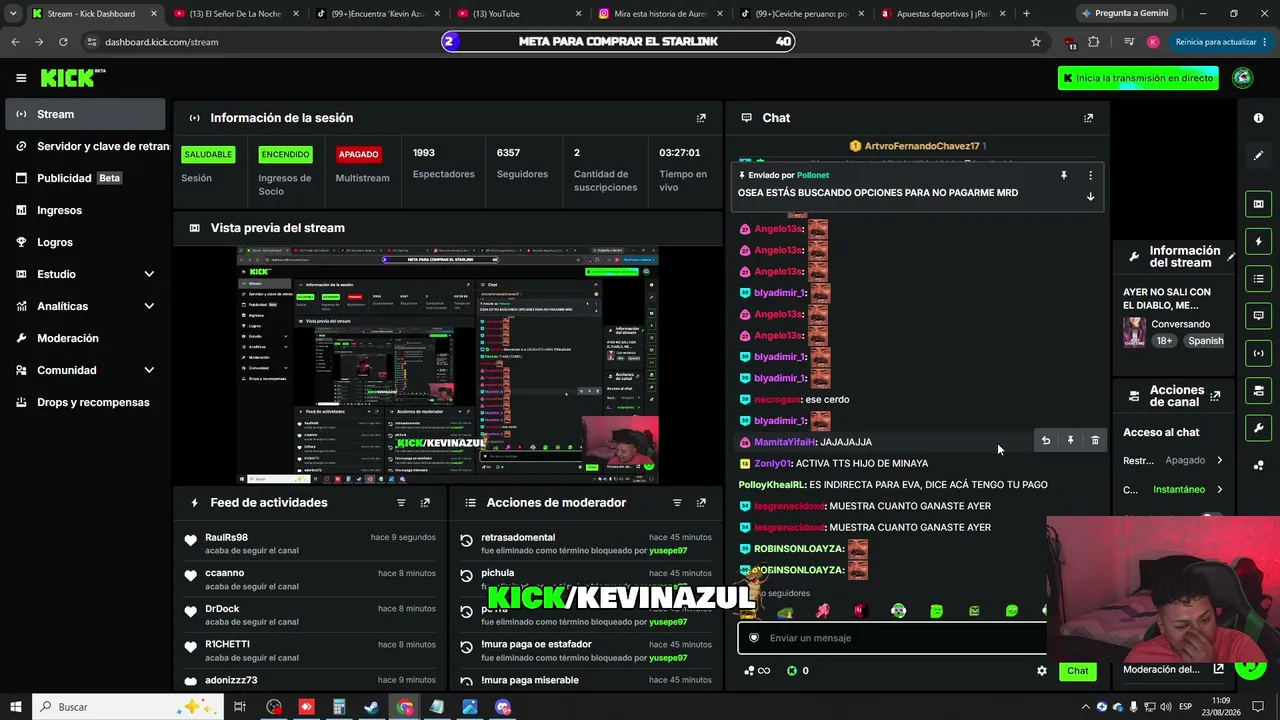Viewport: 1280px width, 720px height.
Task: Open the stream preview thumbnail
Action: [447, 365]
